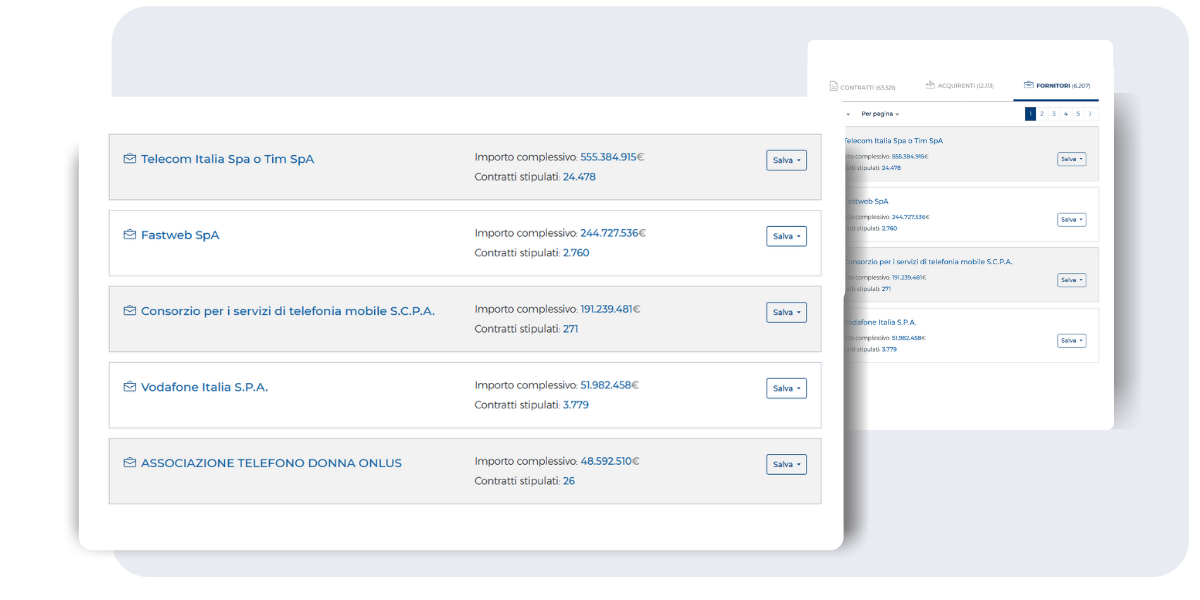Viewport: 1200px width, 600px height.
Task: Switch to the Acquirenti tab
Action: tap(959, 87)
